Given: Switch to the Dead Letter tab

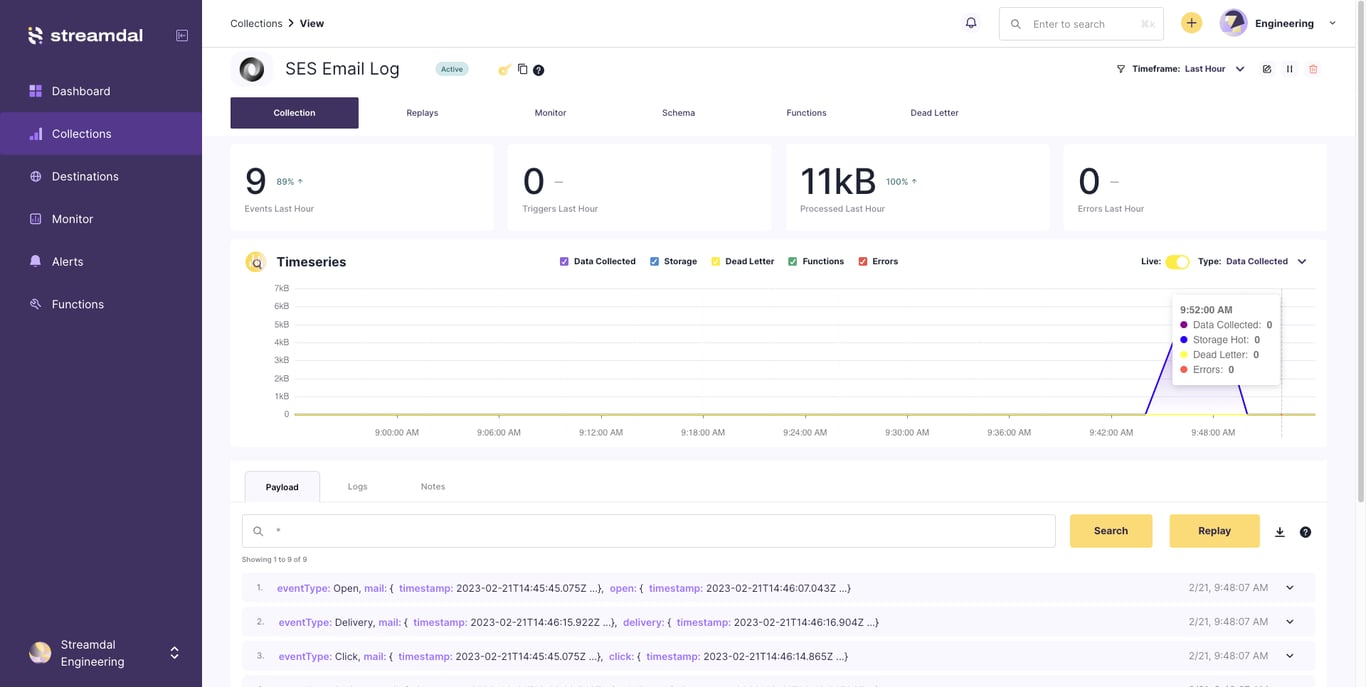Looking at the screenshot, I should pyautogui.click(x=934, y=113).
